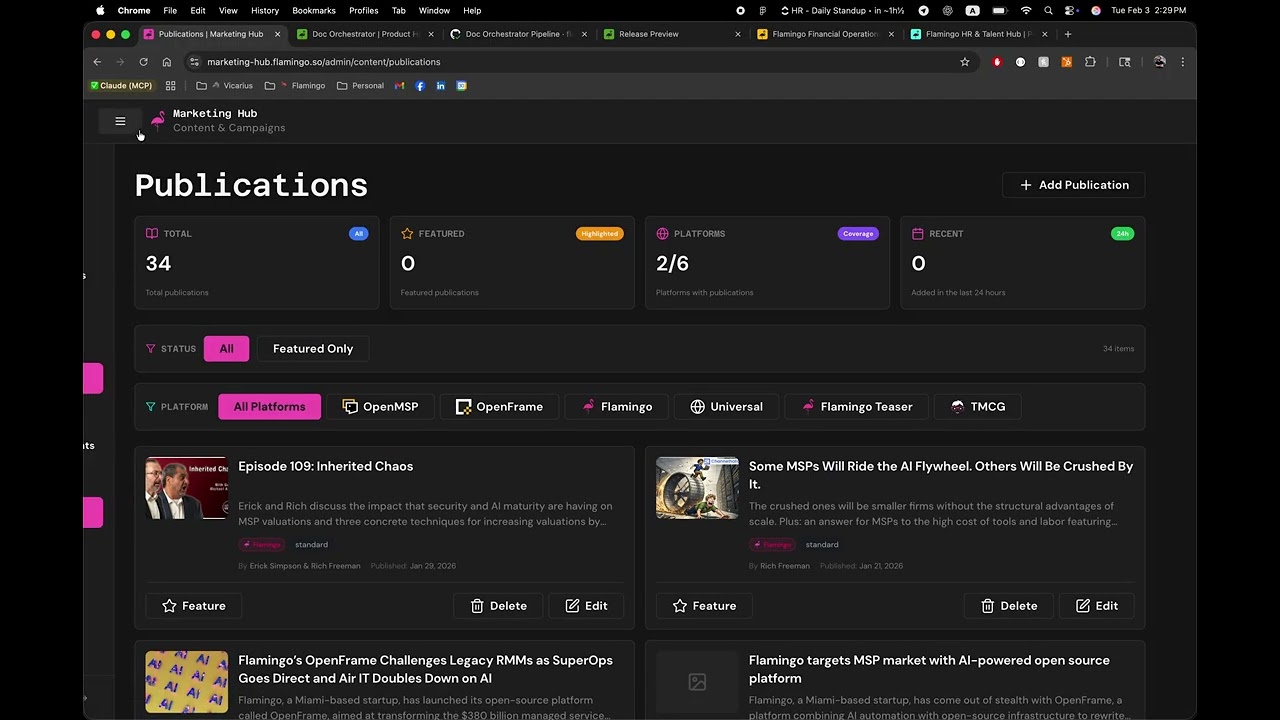Expand the Flamingo bookmarks folder

[295, 86]
